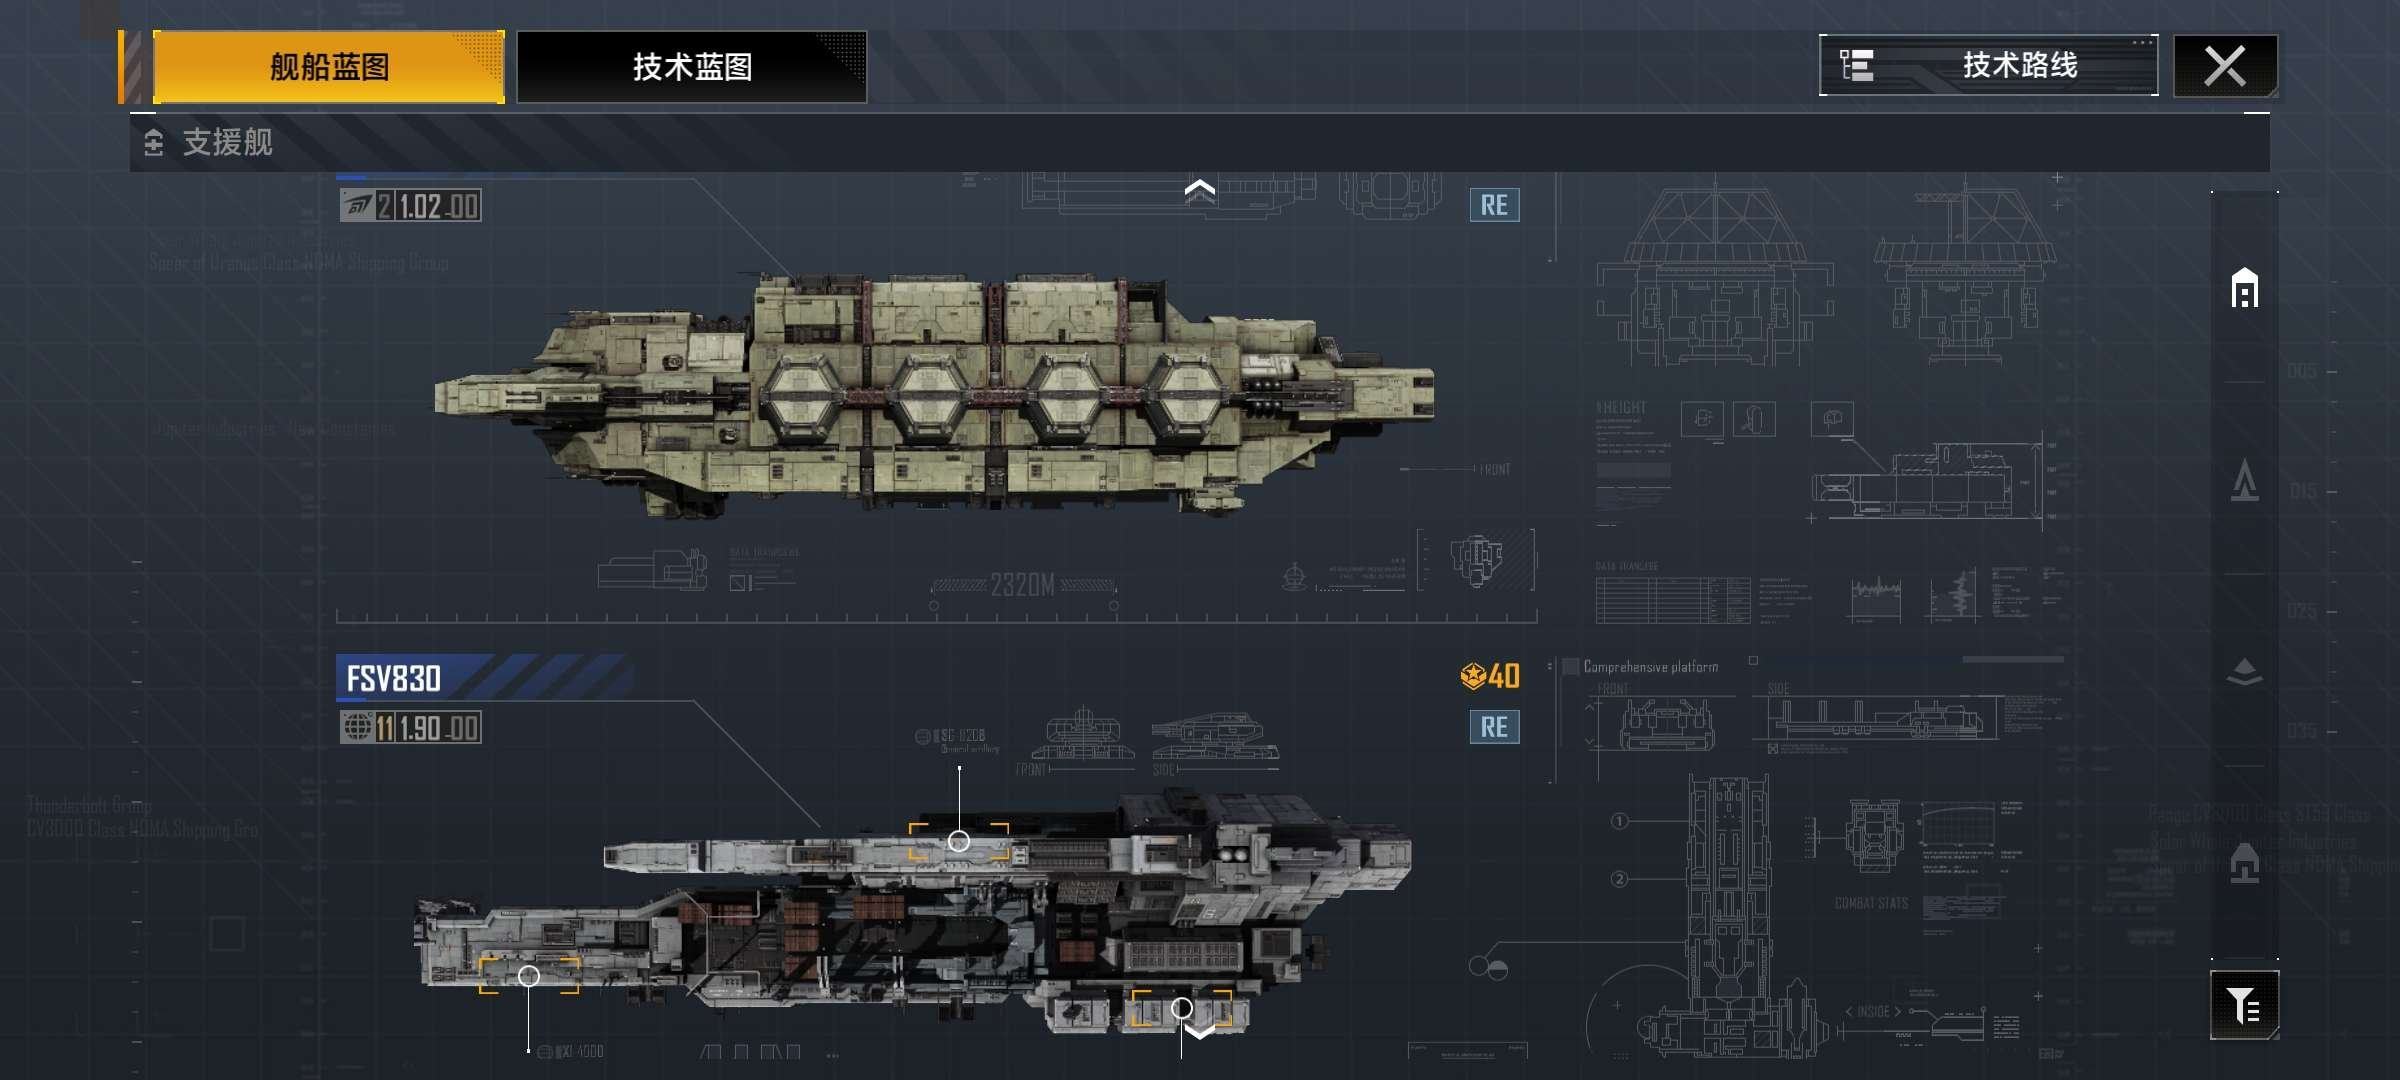The image size is (2400, 1080).
Task: Click the gold 40 tech point badge
Action: coord(1490,677)
